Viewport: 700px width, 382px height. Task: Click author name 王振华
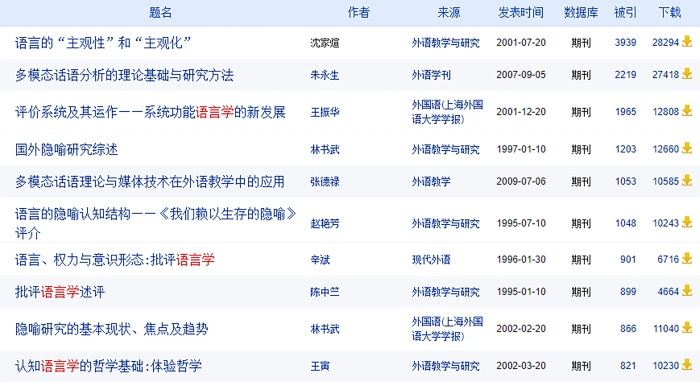click(325, 112)
